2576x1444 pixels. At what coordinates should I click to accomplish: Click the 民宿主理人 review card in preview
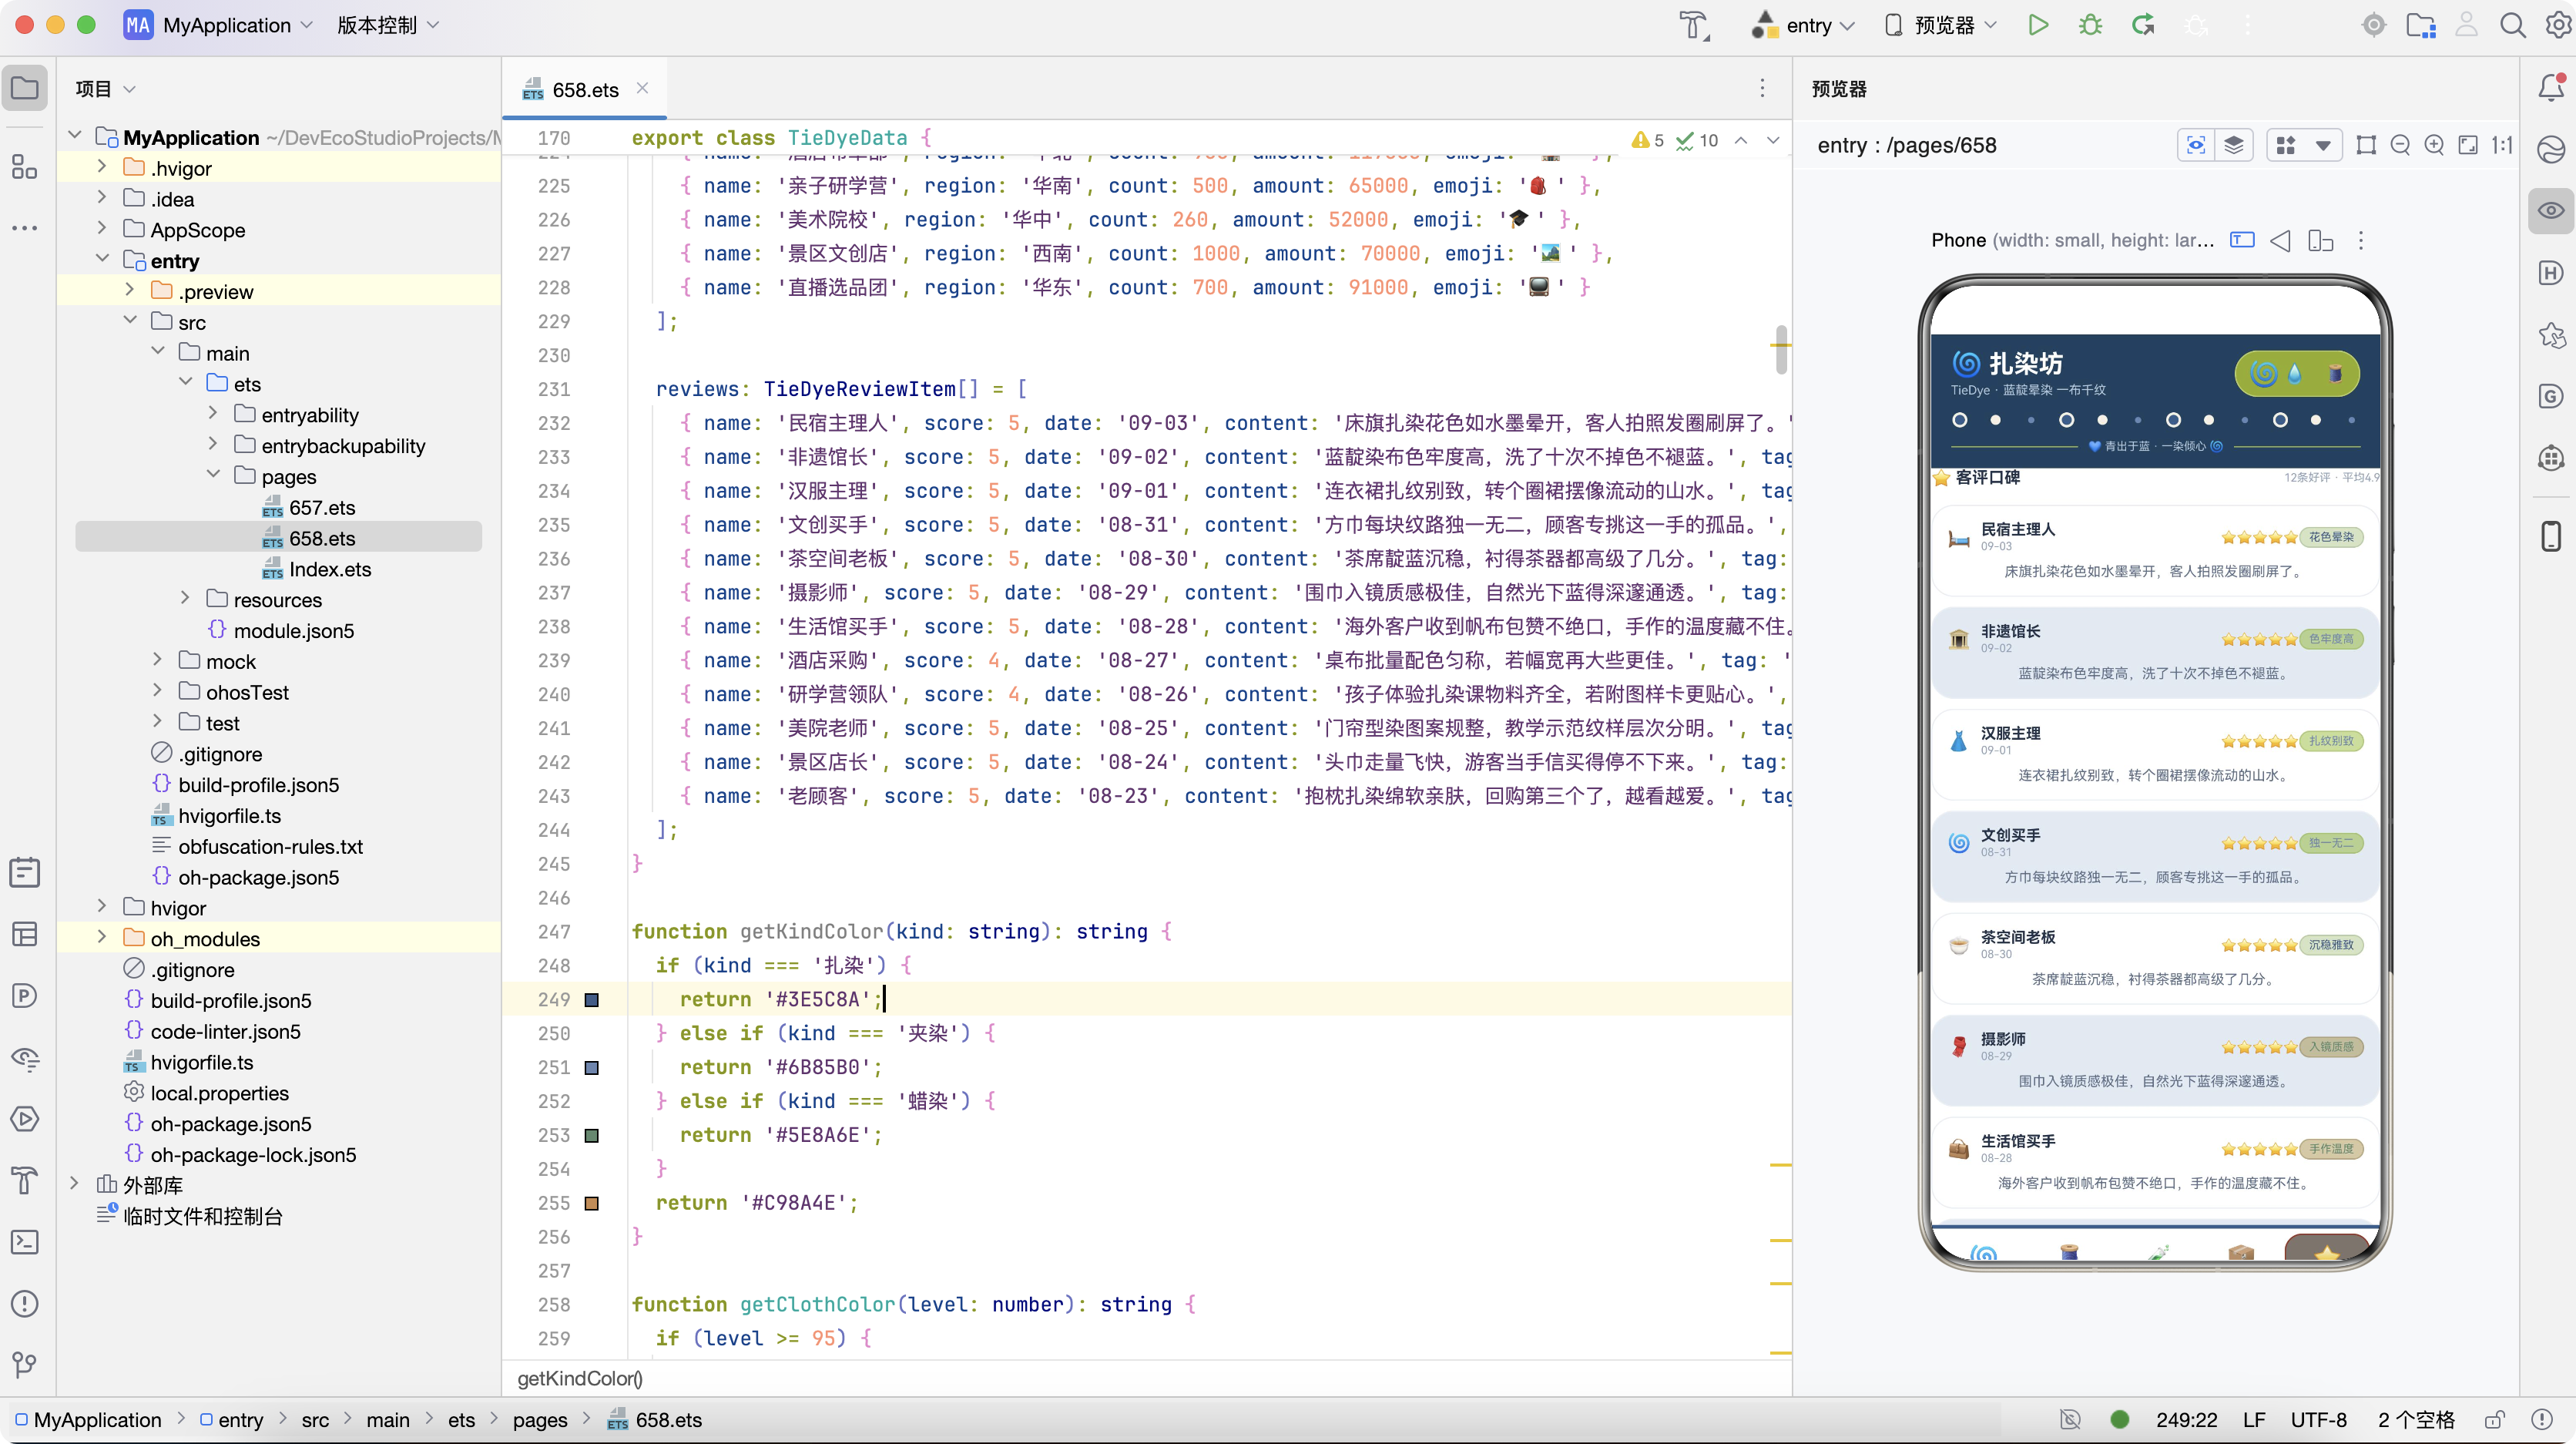click(2155, 550)
